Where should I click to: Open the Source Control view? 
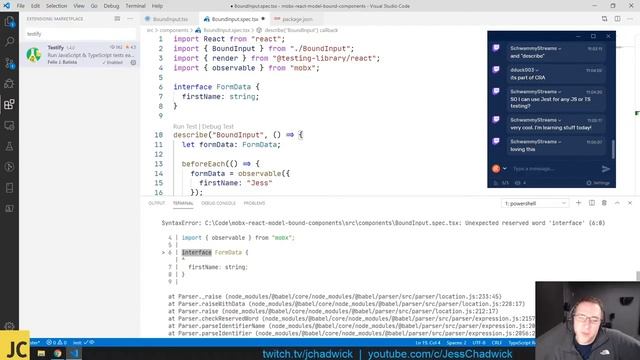tap(9, 63)
